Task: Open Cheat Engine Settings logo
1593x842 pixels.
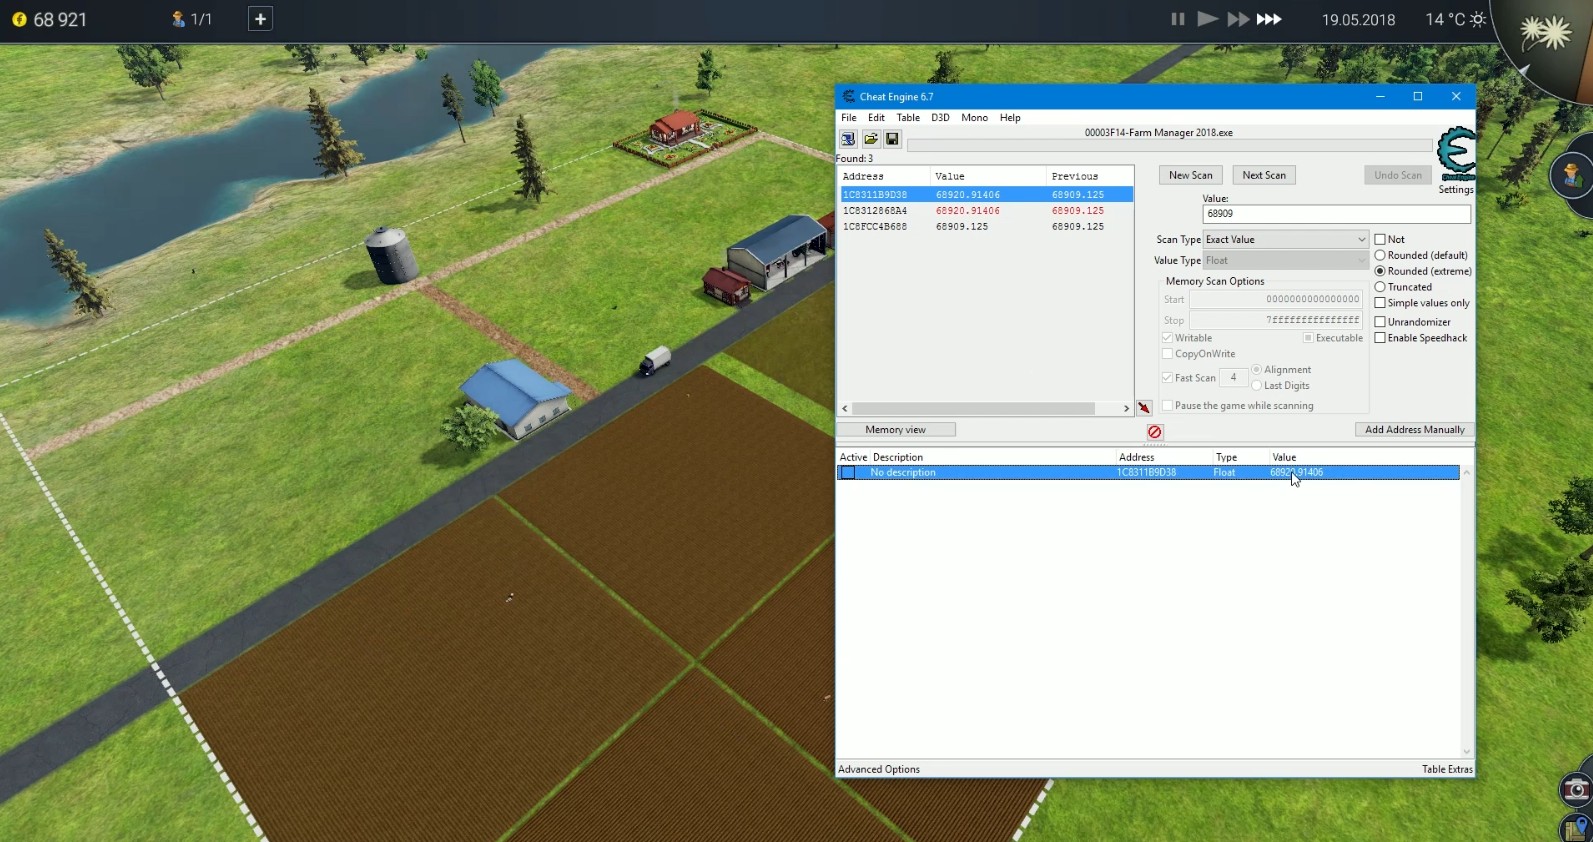Action: (1456, 156)
